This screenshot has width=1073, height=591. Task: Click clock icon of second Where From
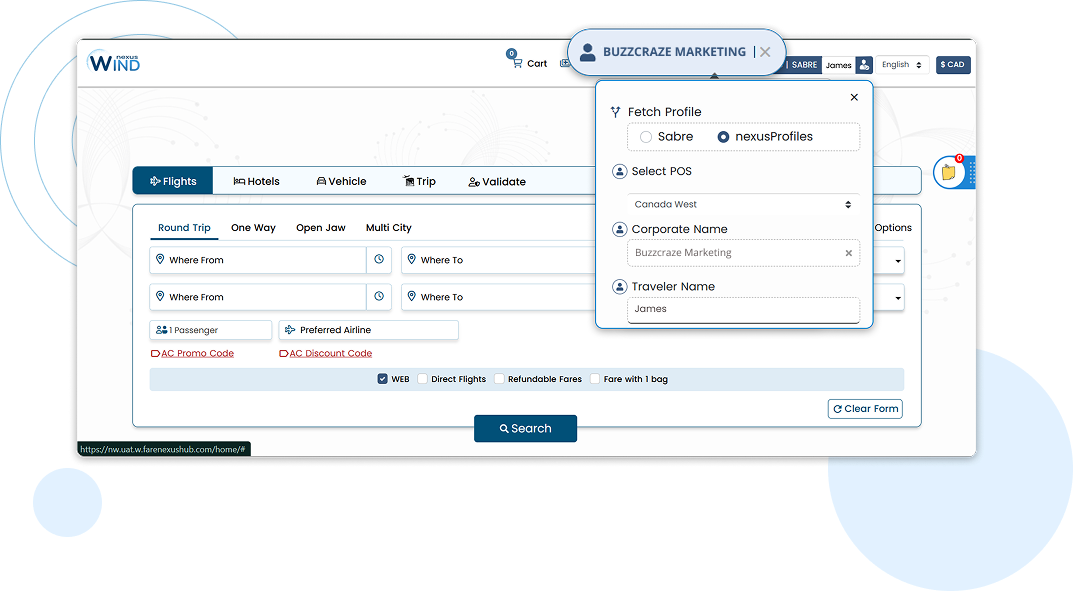pyautogui.click(x=379, y=297)
